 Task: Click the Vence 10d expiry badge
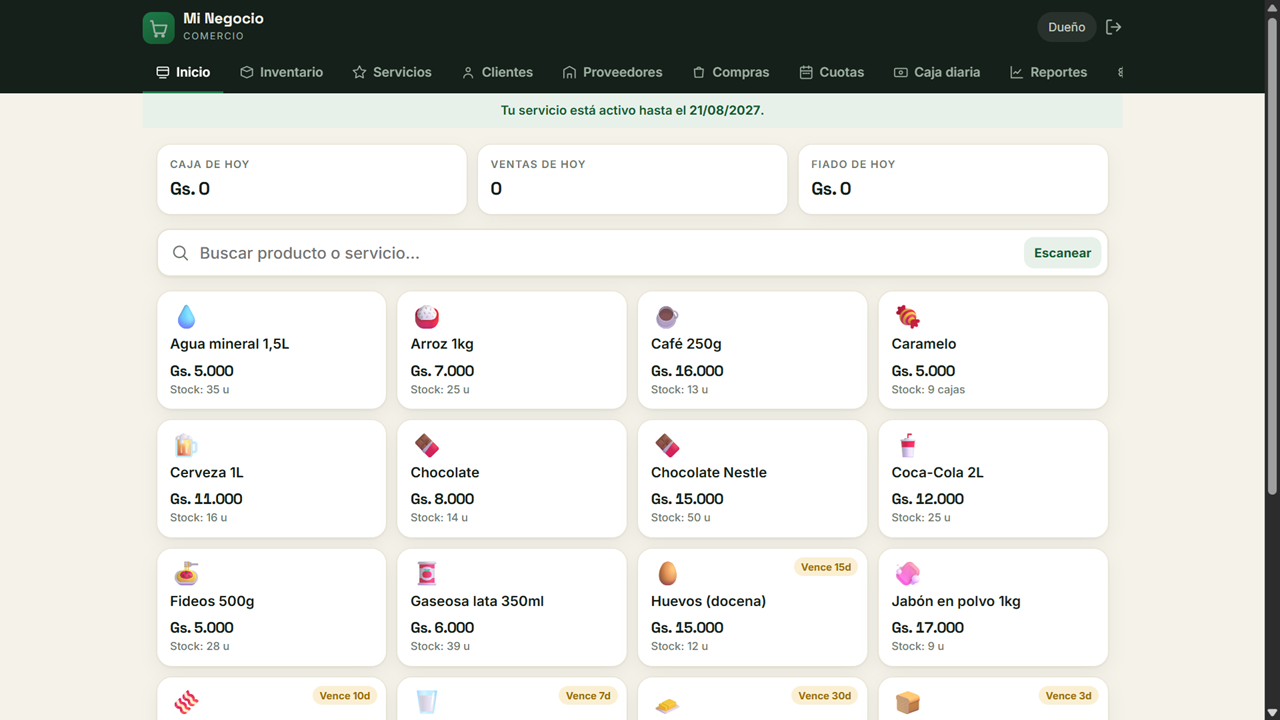[x=344, y=695]
